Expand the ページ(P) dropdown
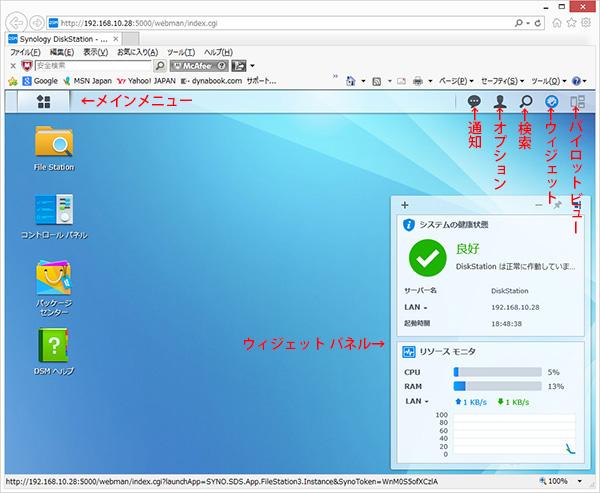600x493 pixels. [x=456, y=81]
